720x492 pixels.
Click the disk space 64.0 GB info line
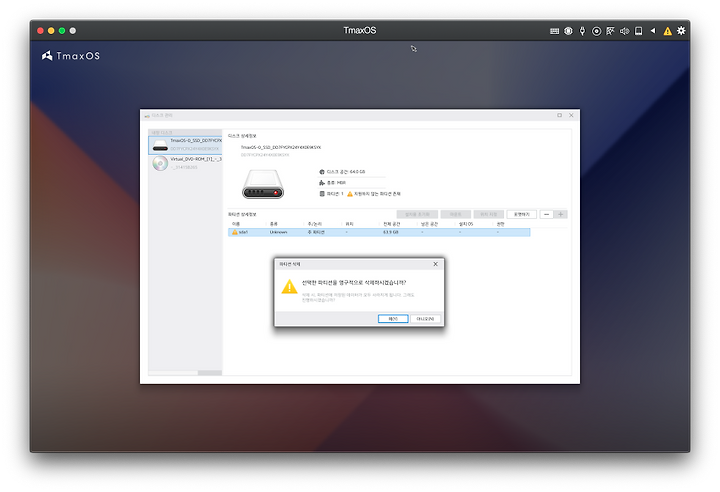point(342,172)
